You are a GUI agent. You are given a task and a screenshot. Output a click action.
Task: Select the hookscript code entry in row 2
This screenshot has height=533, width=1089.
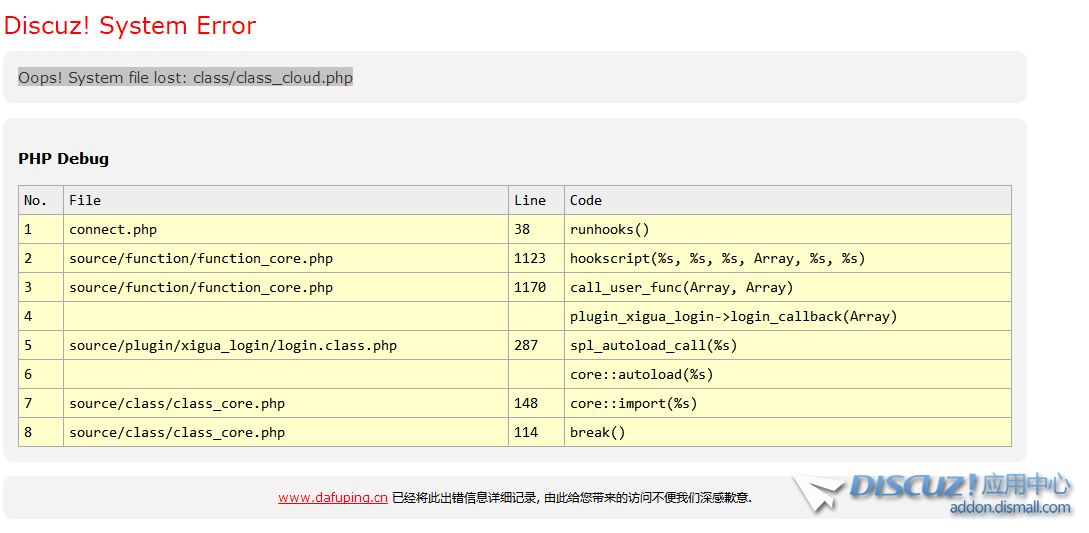click(x=717, y=258)
